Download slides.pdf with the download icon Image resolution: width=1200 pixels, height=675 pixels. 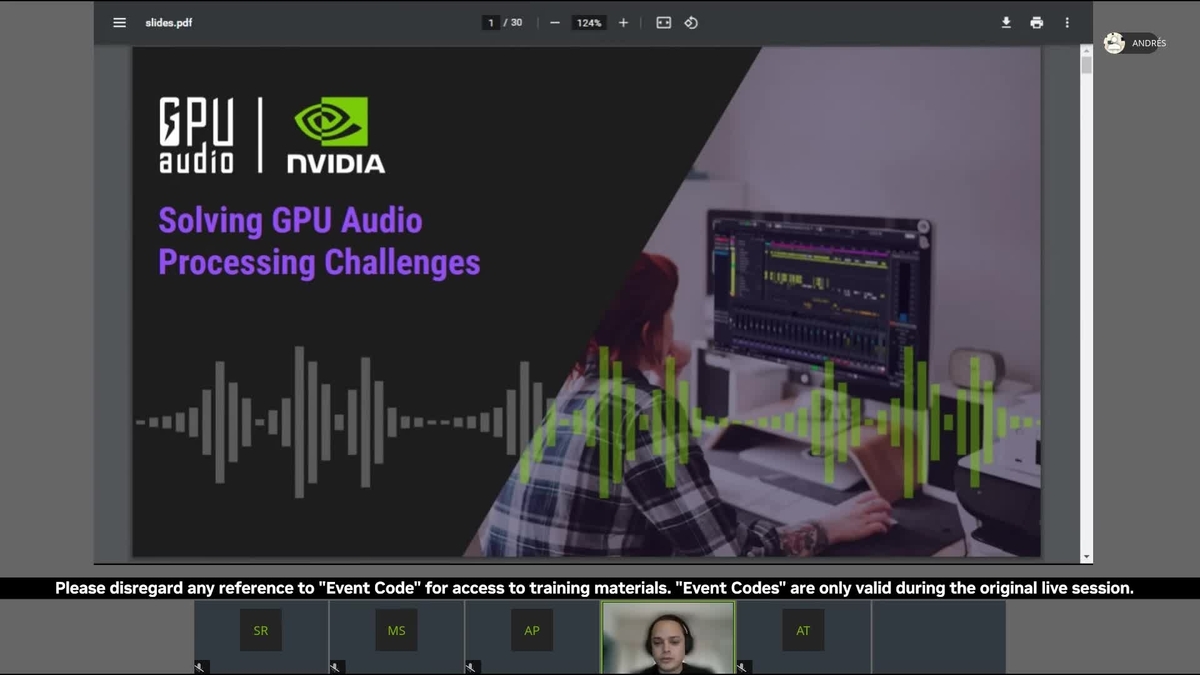pyautogui.click(x=1006, y=23)
